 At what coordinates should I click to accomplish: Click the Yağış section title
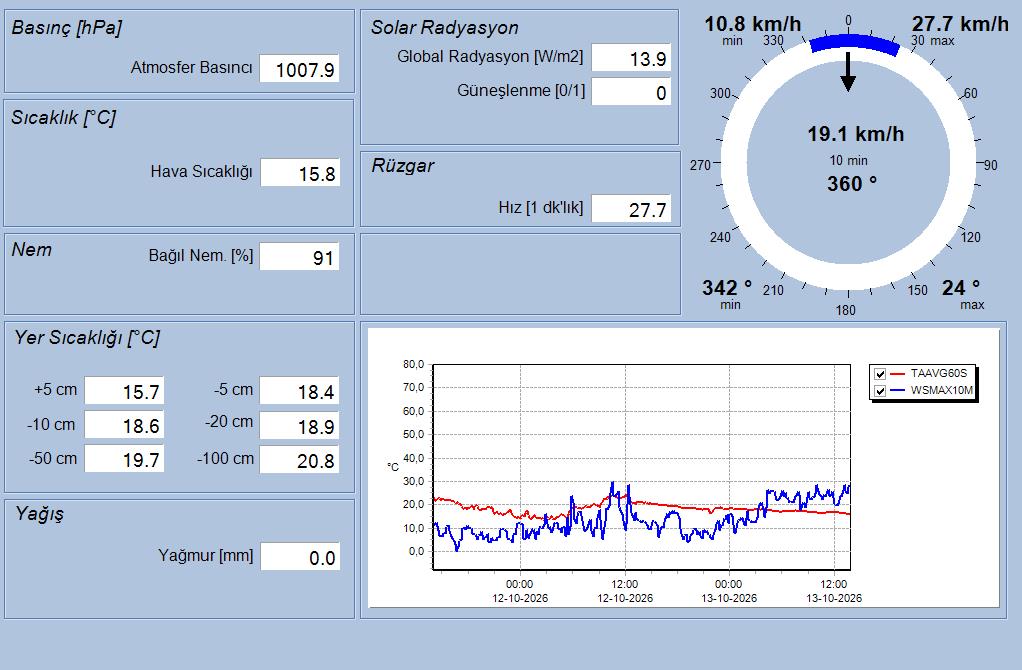click(39, 514)
